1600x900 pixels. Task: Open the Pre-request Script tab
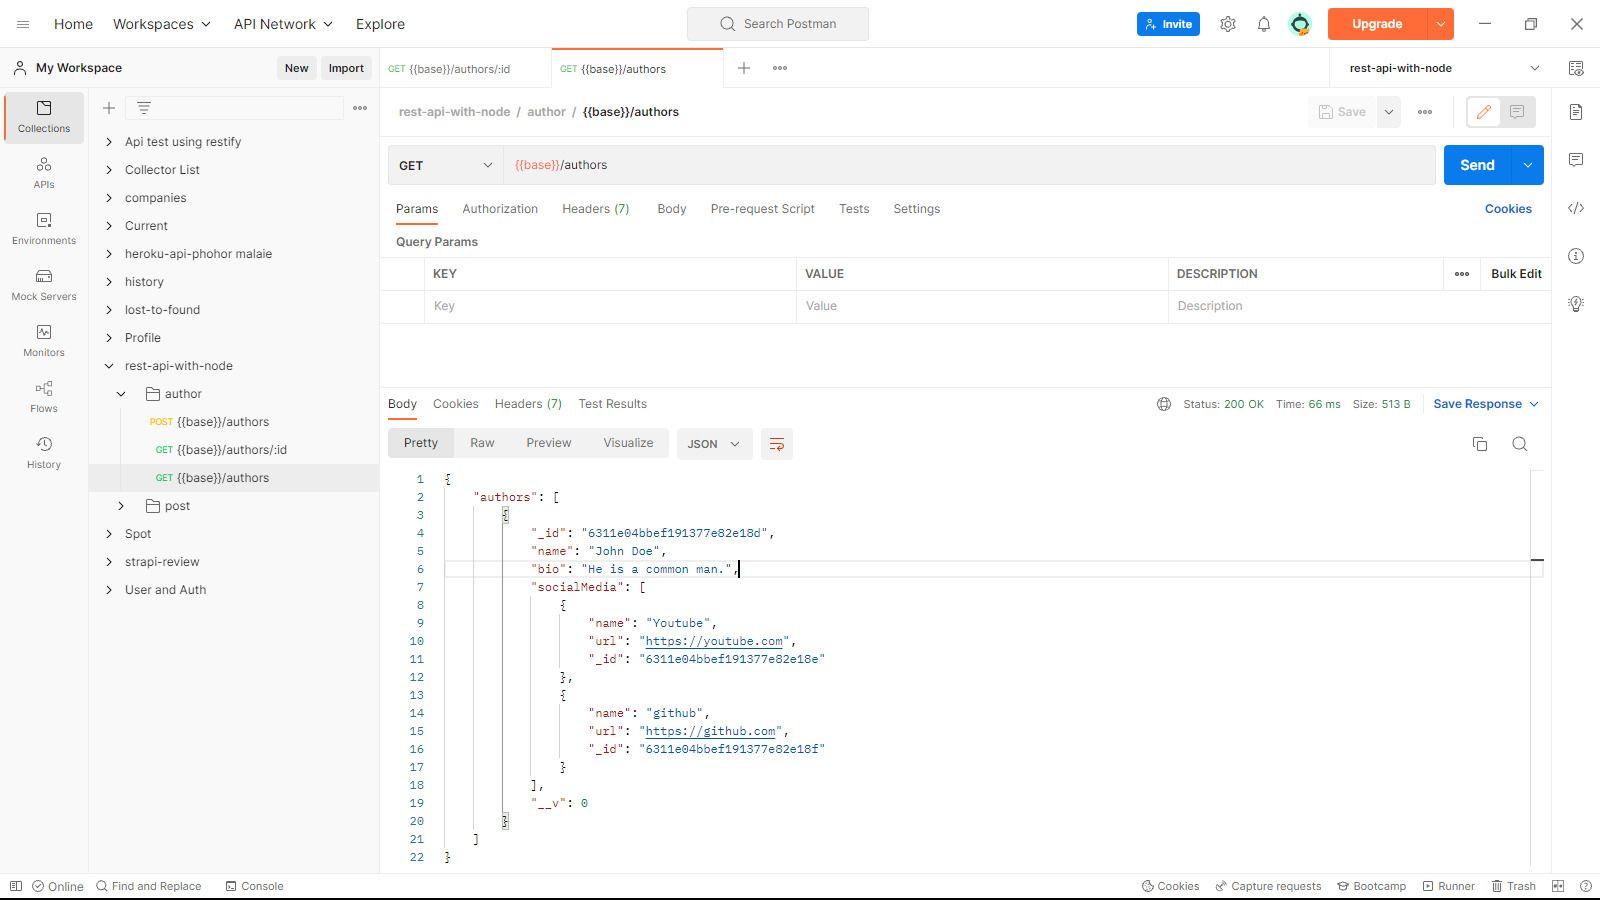pyautogui.click(x=762, y=209)
